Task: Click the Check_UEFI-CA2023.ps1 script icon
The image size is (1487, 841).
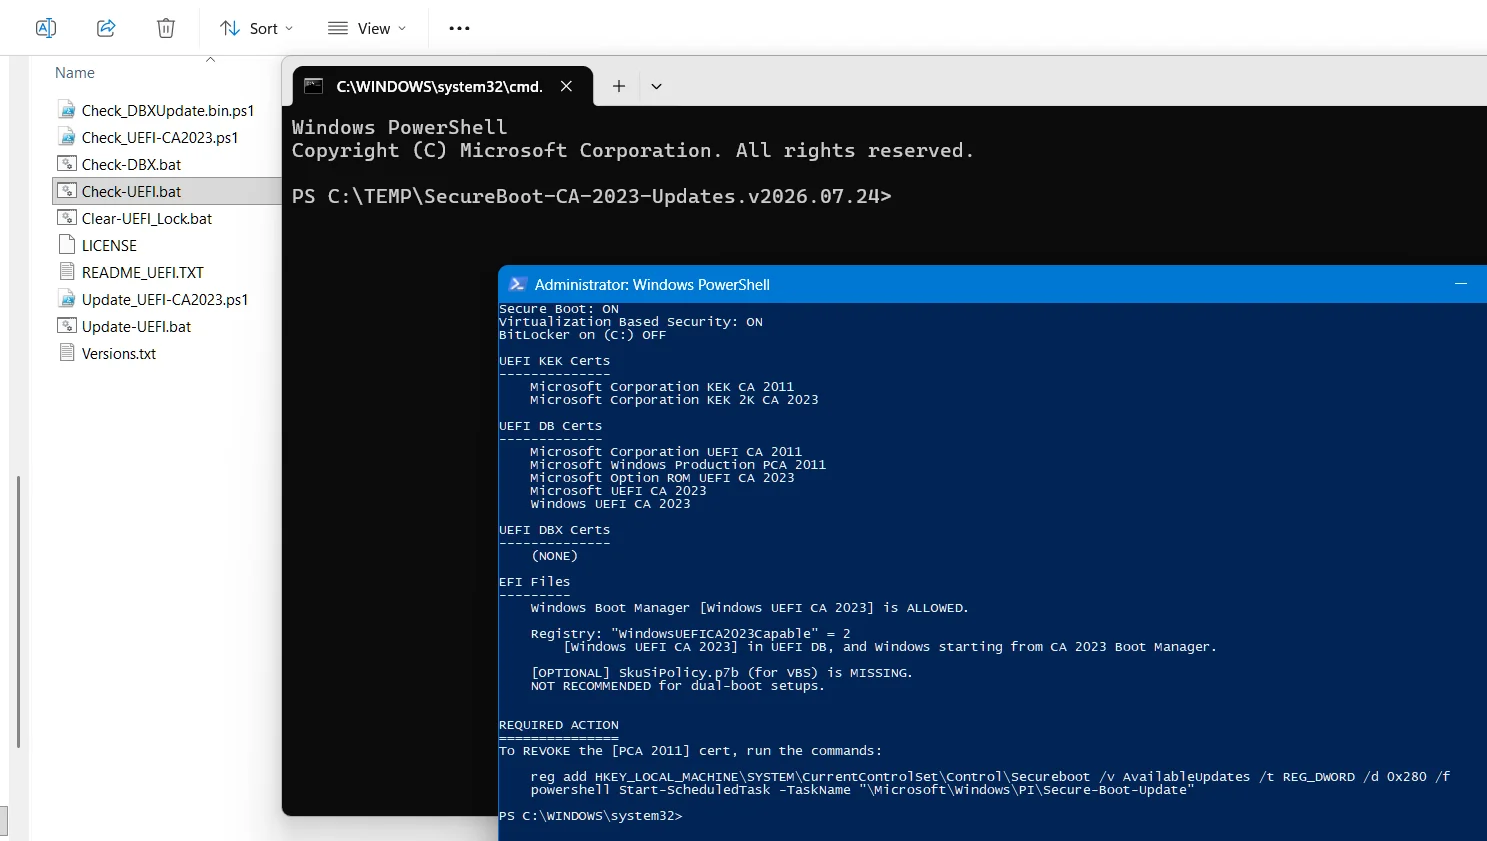Action: (x=67, y=137)
